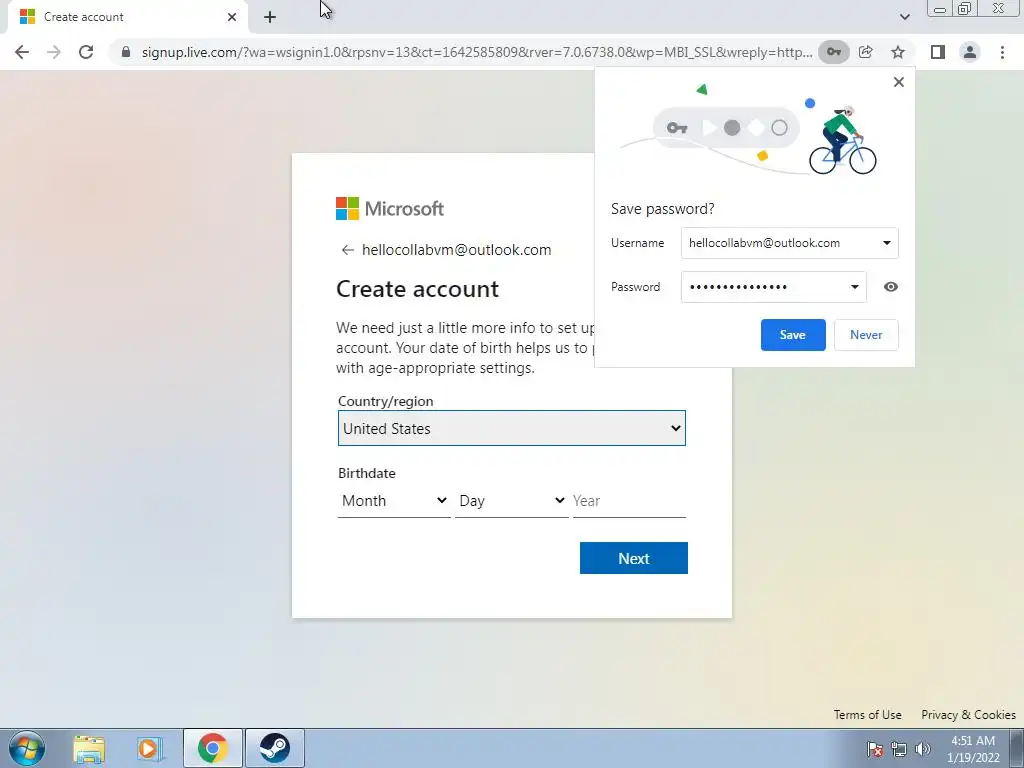The height and width of the screenshot is (768, 1024).
Task: Go back using Chrome's back arrow
Action: 22,52
